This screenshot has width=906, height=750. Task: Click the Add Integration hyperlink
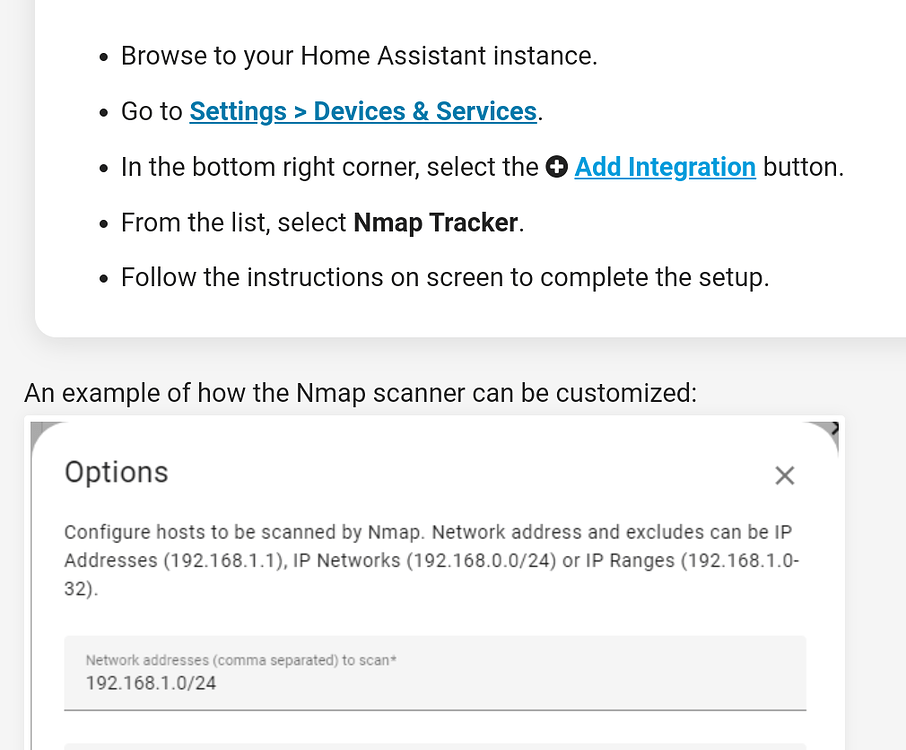tap(664, 167)
